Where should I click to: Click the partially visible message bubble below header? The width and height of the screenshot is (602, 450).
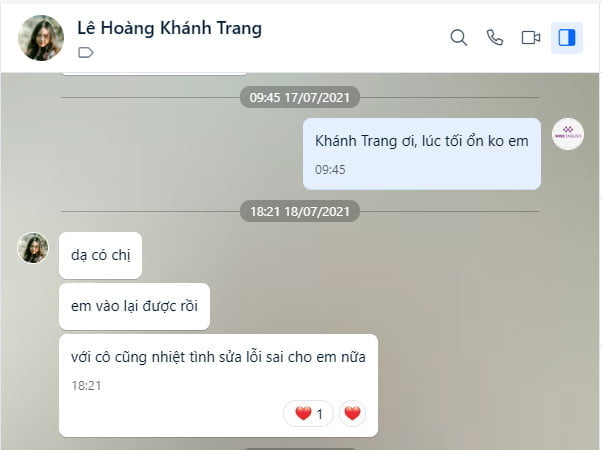click(x=154, y=73)
